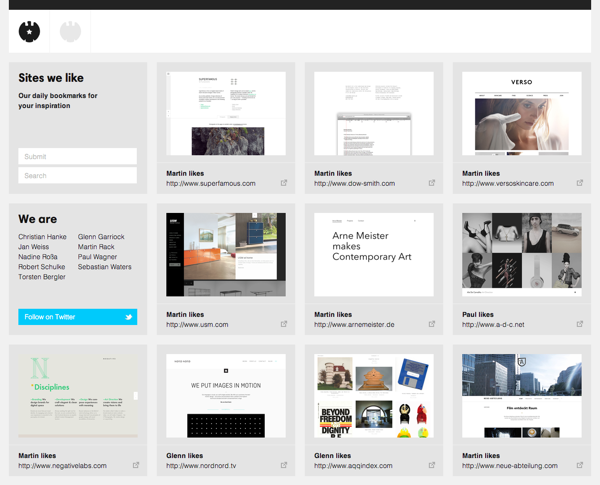
Task: Click 'Glenn likes' label on nordnord.tv card
Action: coord(185,456)
